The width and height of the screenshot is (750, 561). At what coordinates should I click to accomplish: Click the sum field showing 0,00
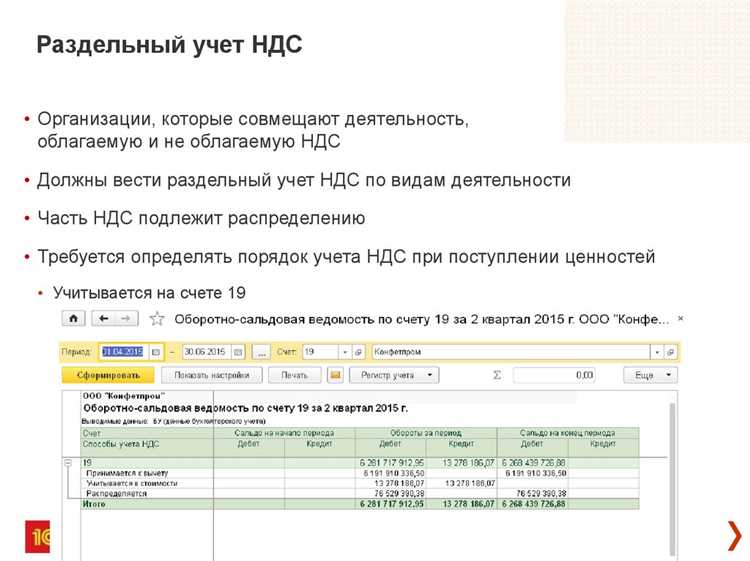pos(554,375)
